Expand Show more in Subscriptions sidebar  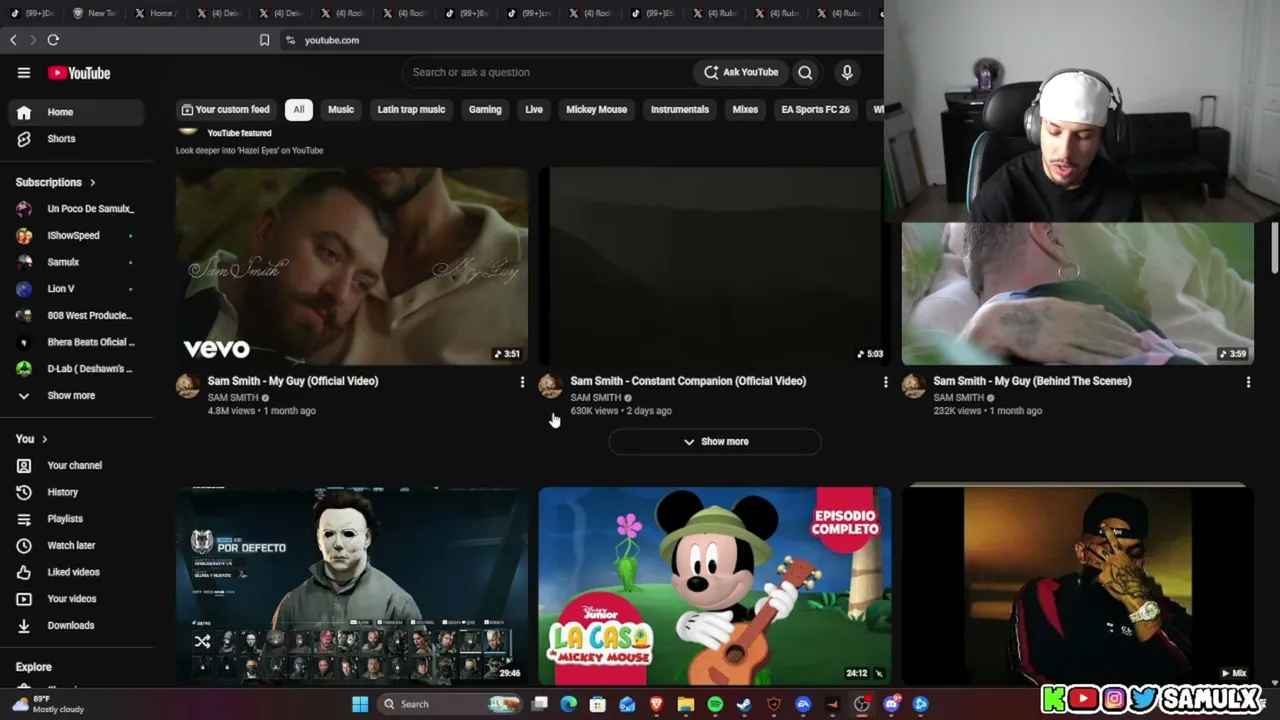point(76,396)
